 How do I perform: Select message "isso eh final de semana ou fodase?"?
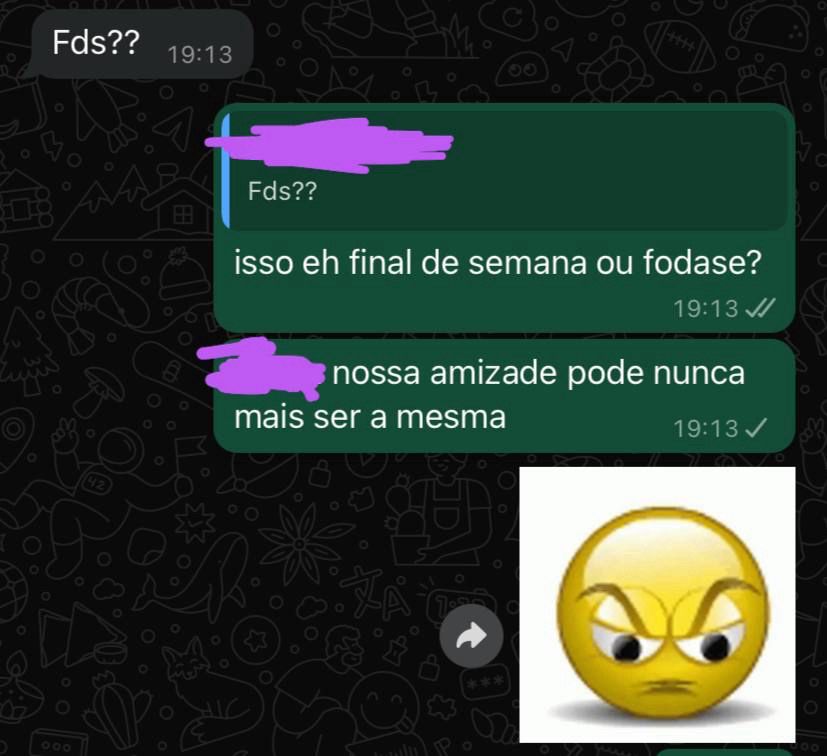click(498, 262)
